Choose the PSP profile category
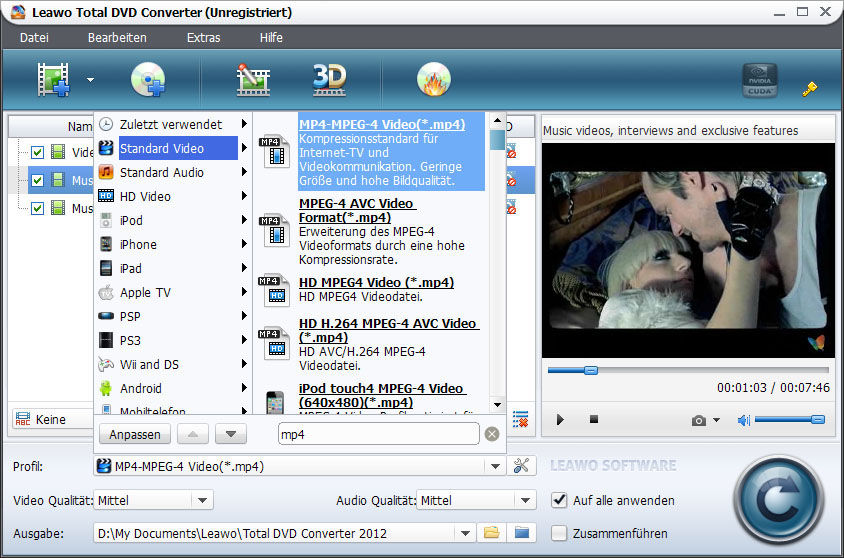The width and height of the screenshot is (844, 558). coord(173,316)
